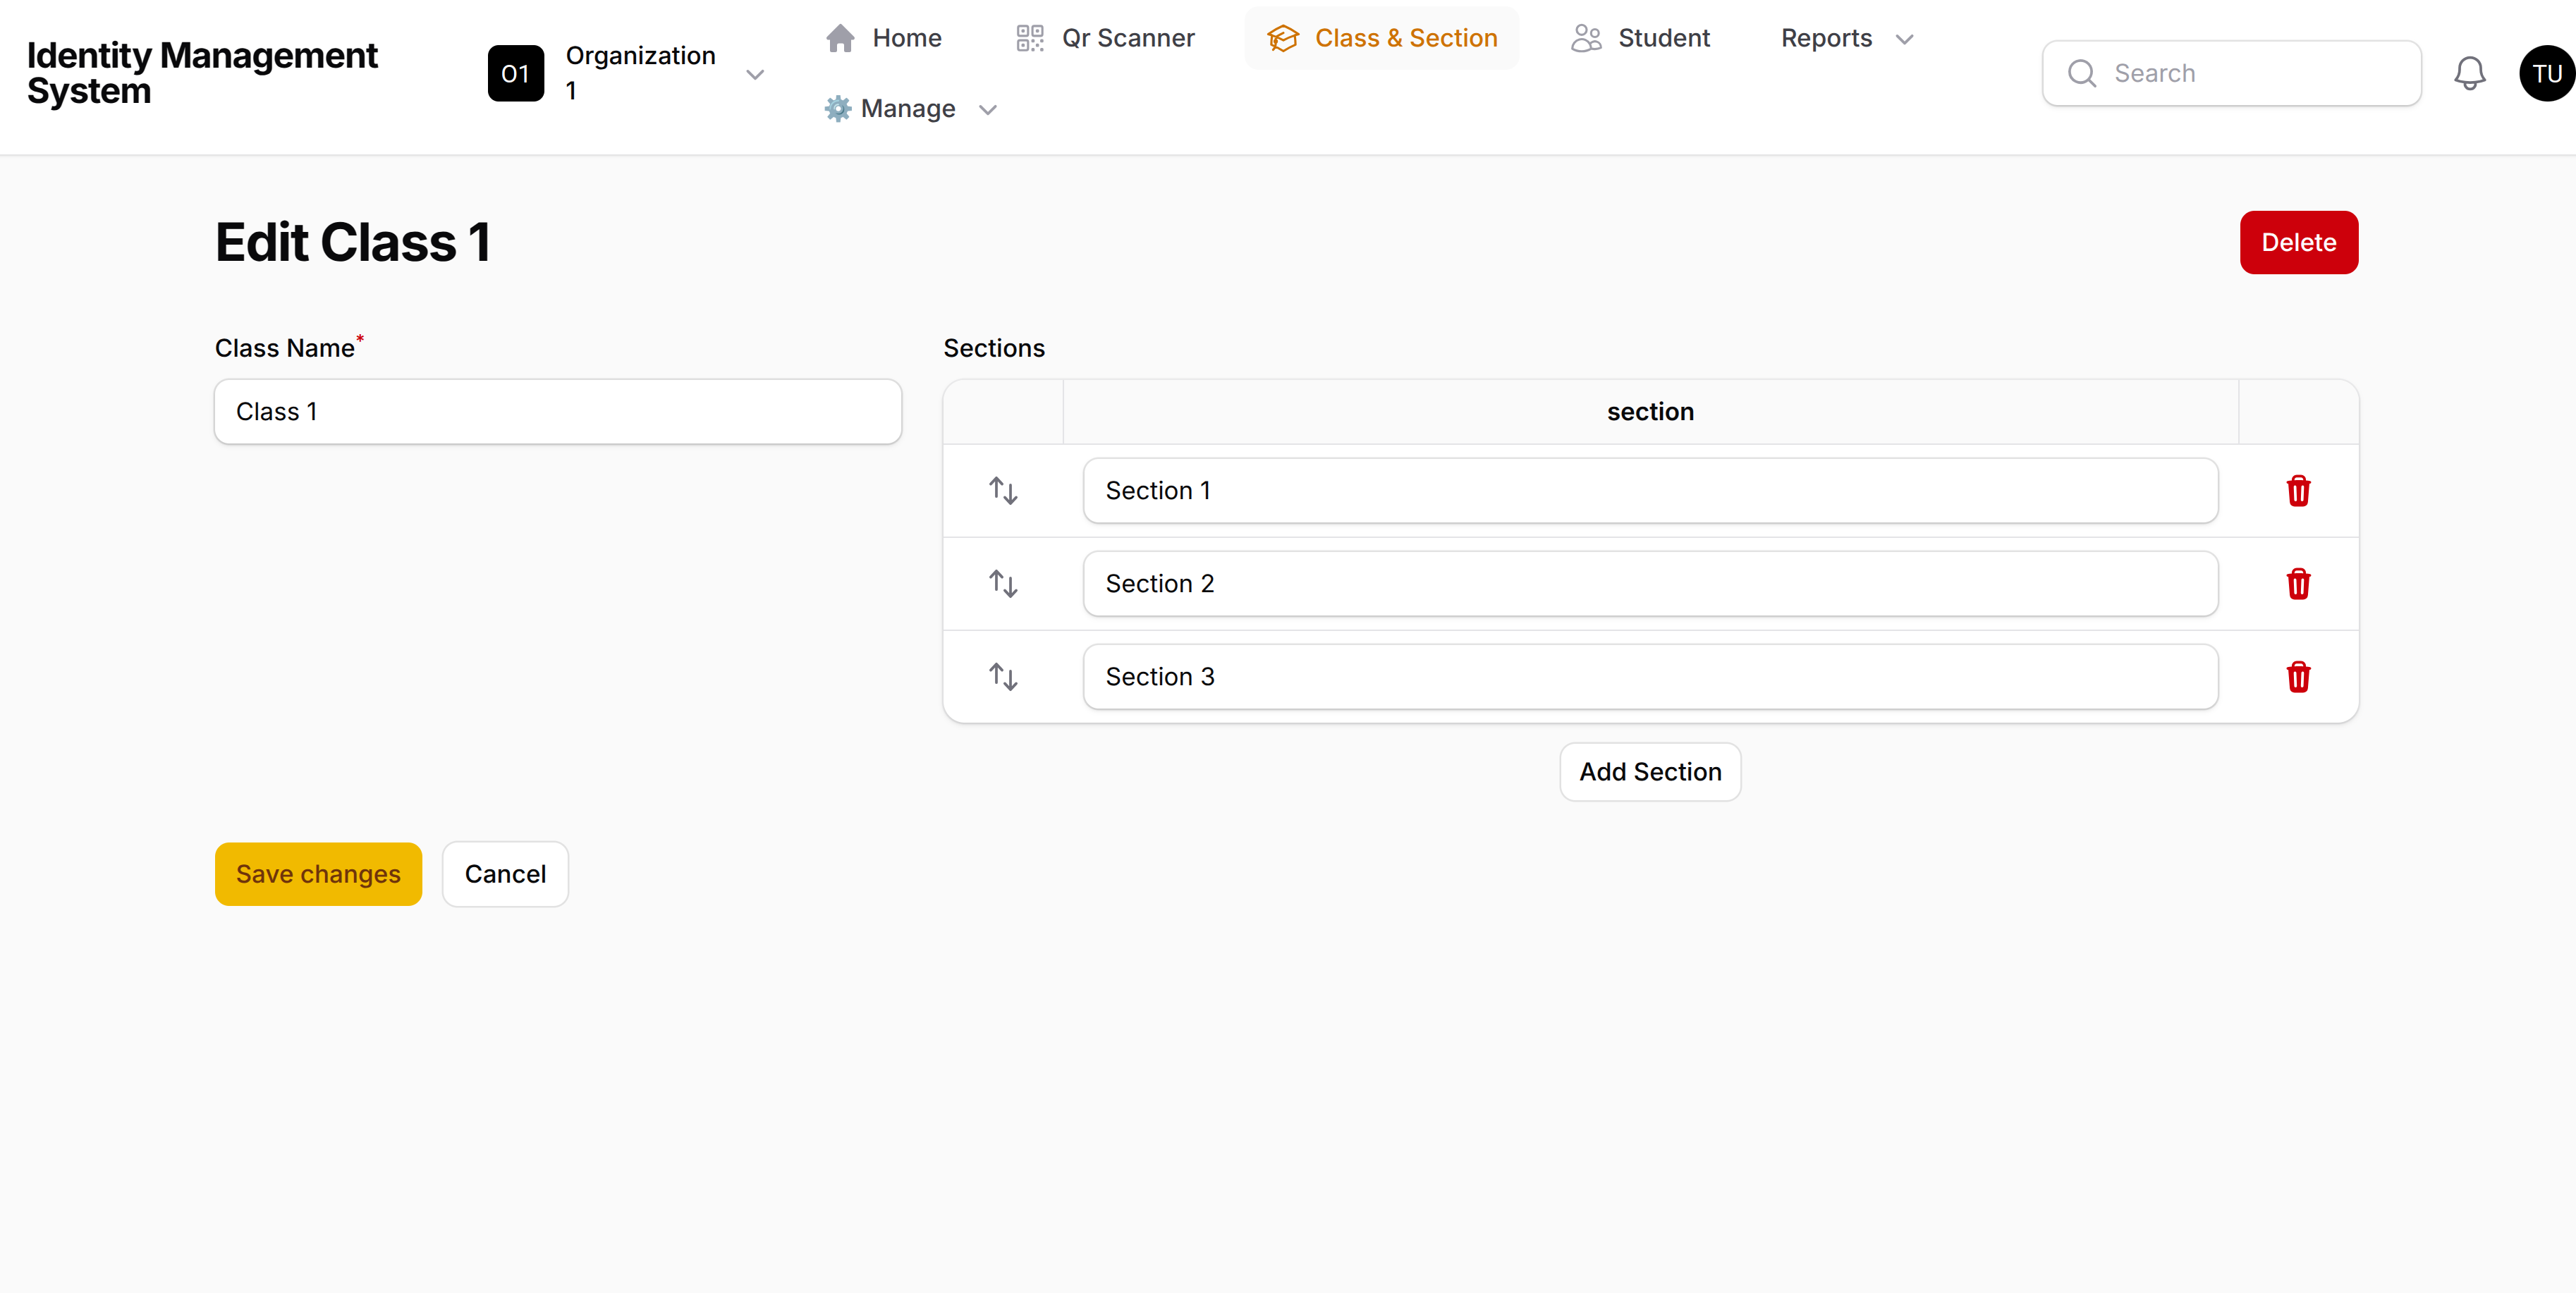Expand the Organization 1 switcher

(627, 73)
